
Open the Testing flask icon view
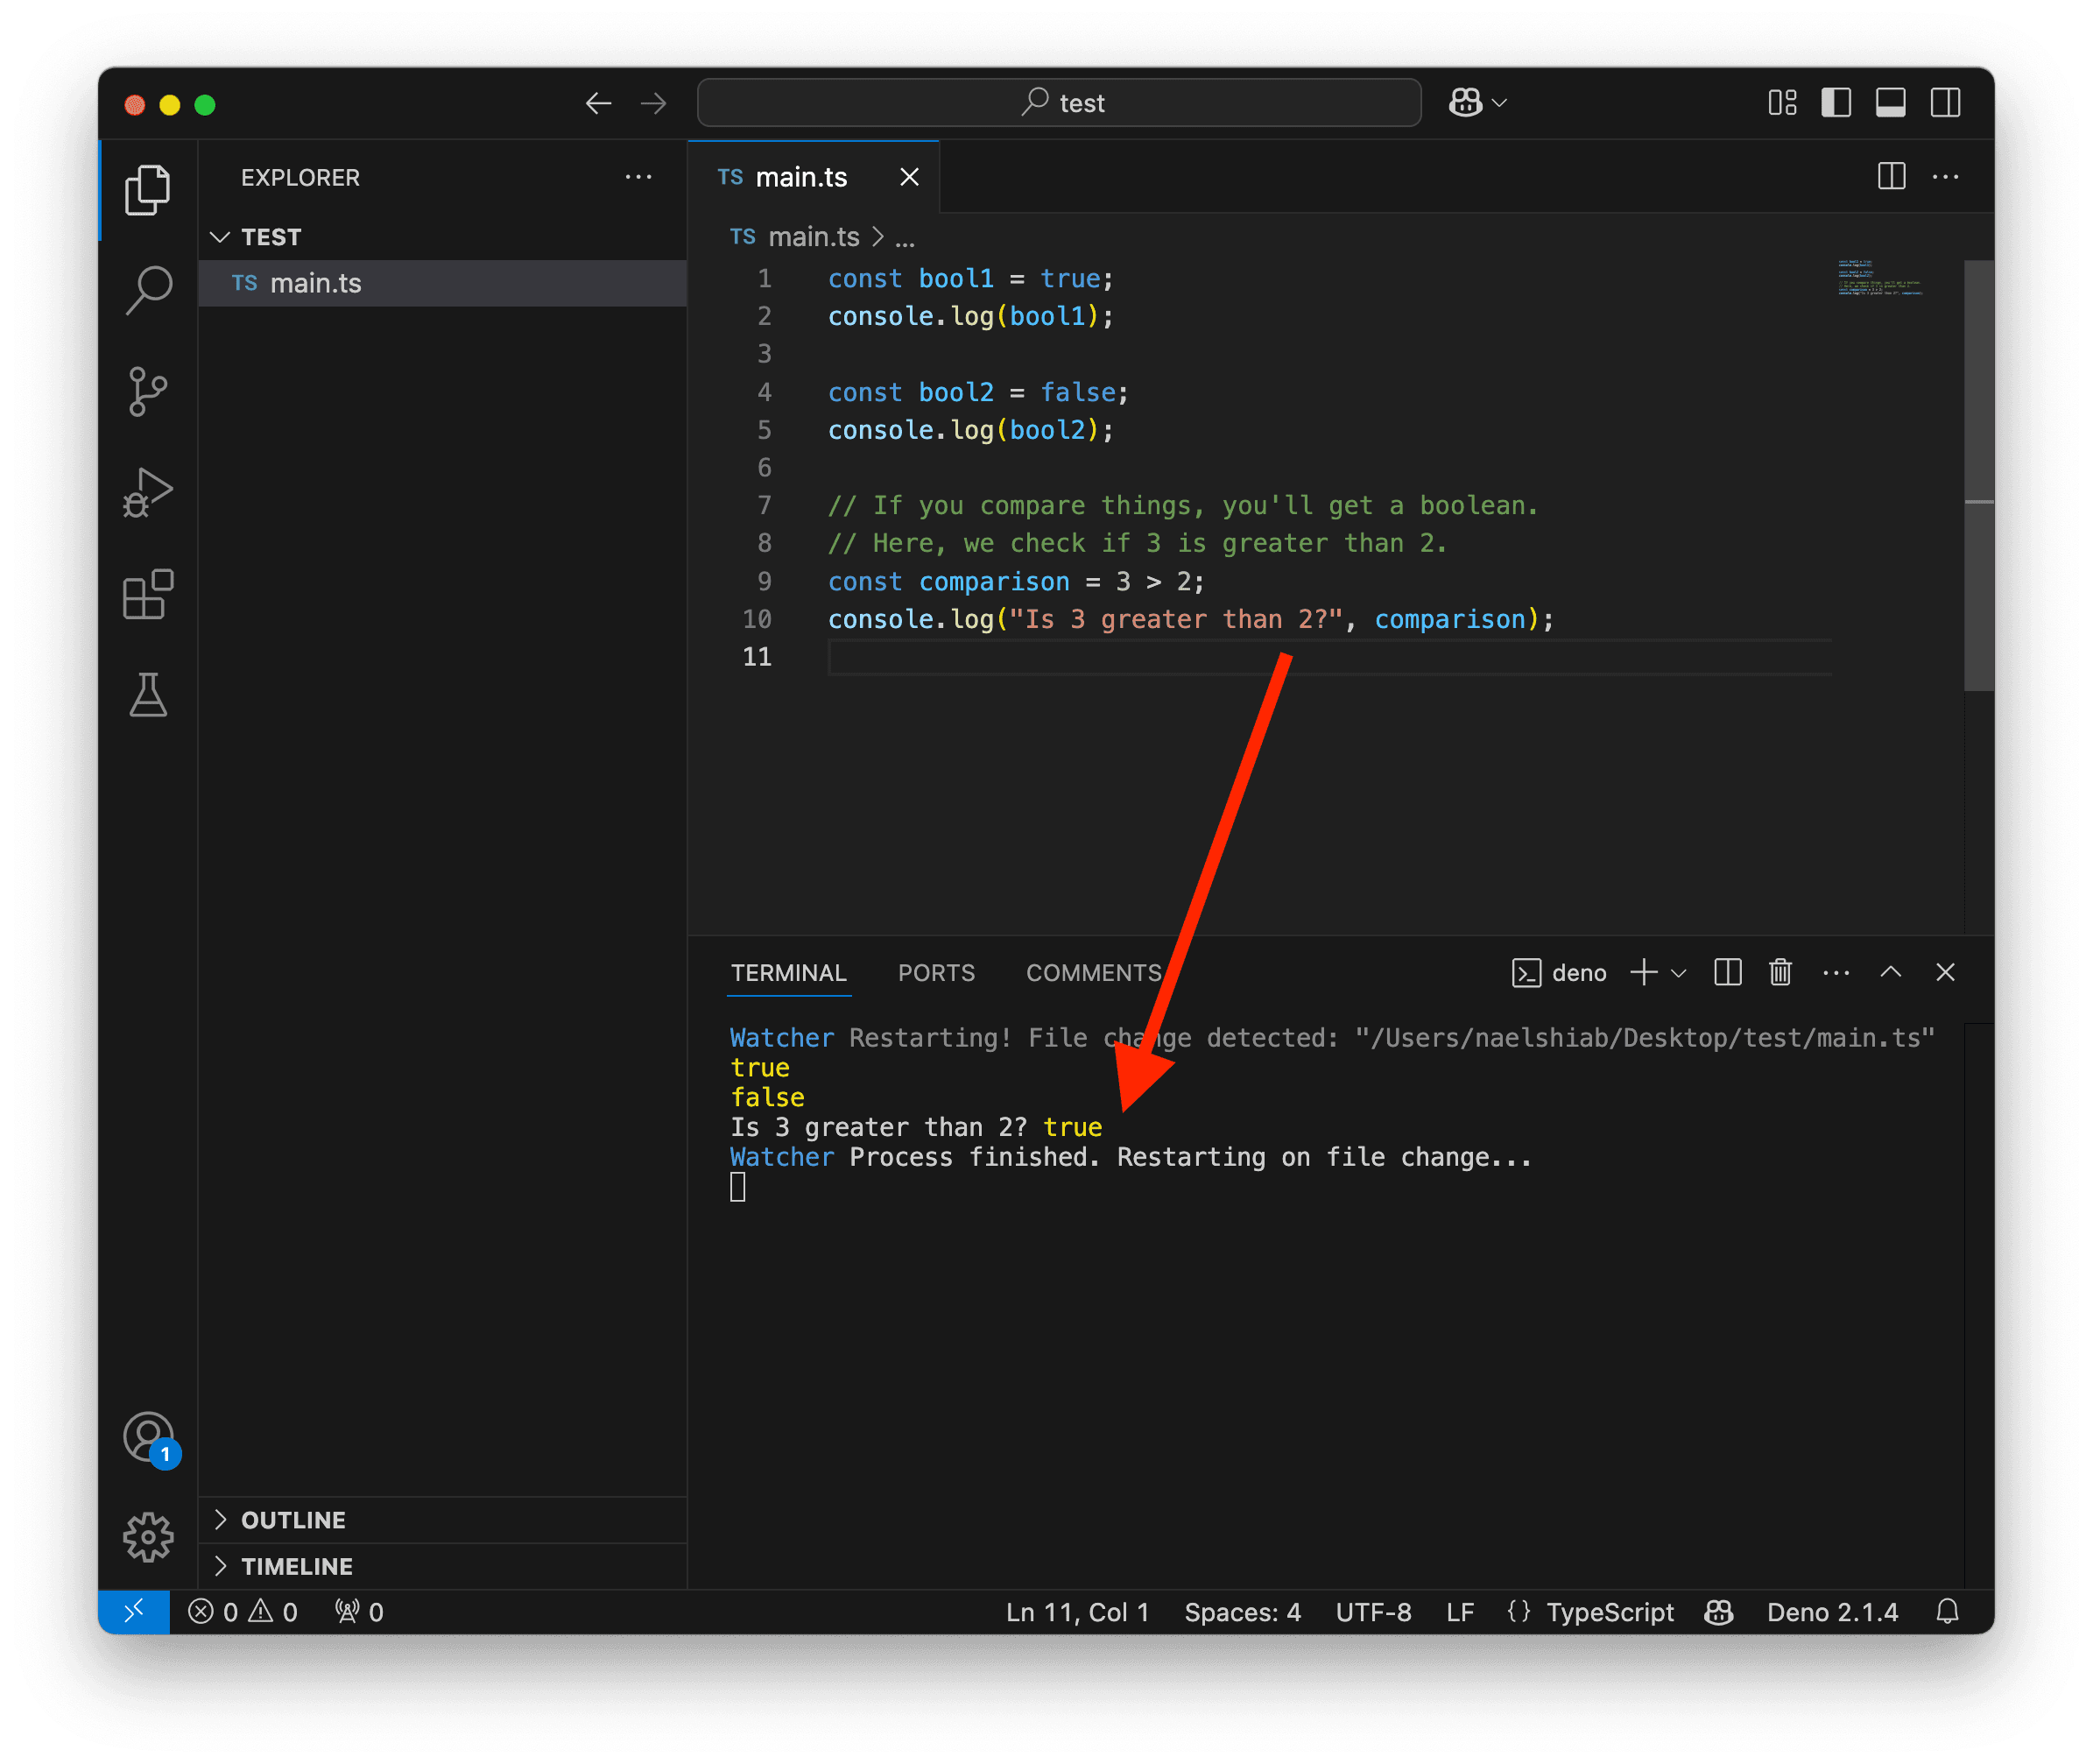point(148,695)
